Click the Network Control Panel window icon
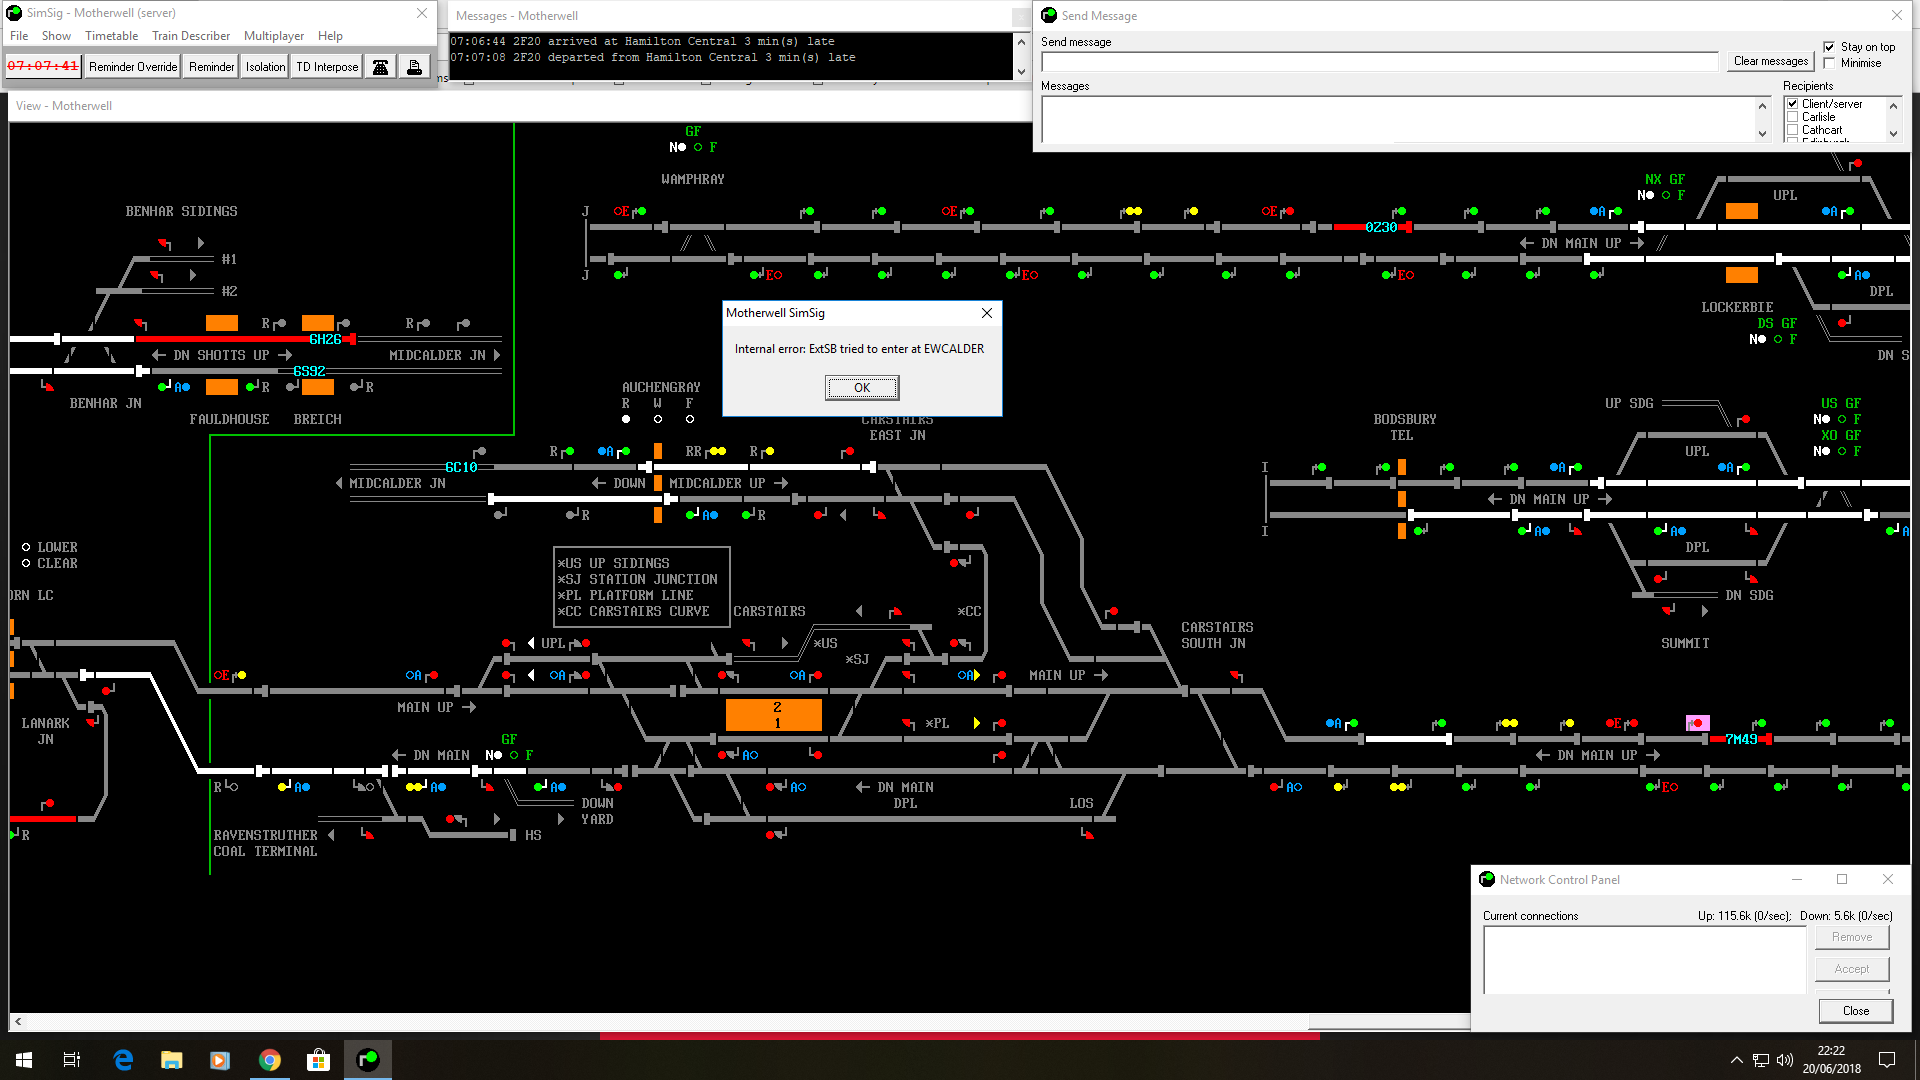Screen dimensions: 1920x1080 click(x=1487, y=880)
